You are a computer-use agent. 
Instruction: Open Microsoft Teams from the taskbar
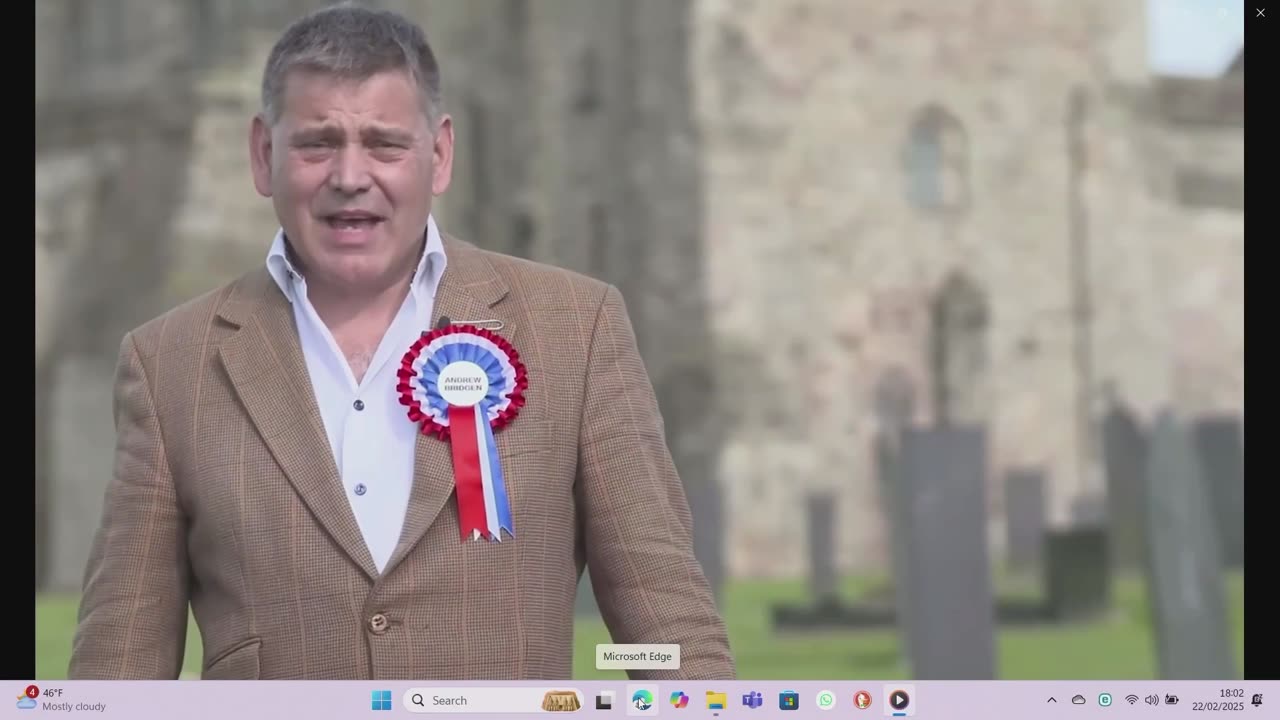coord(752,700)
